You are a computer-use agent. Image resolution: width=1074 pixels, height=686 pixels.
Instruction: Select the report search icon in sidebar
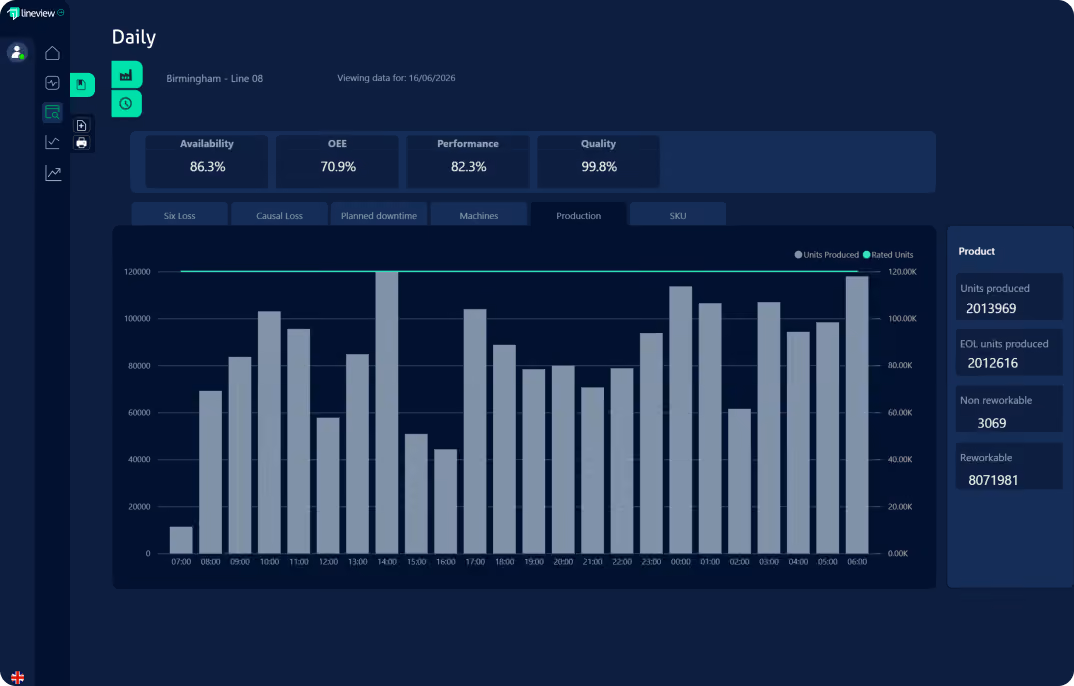pos(52,112)
